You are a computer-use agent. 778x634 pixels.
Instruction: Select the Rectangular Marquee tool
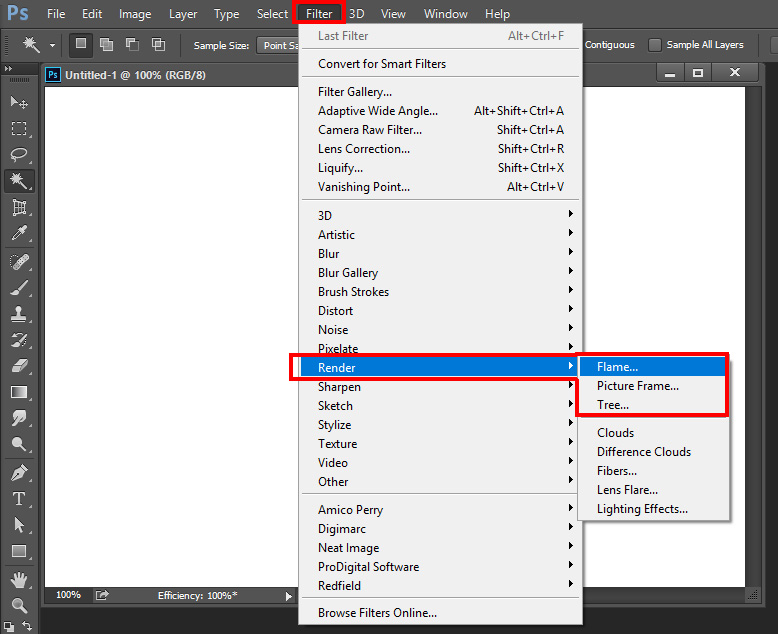coord(19,128)
